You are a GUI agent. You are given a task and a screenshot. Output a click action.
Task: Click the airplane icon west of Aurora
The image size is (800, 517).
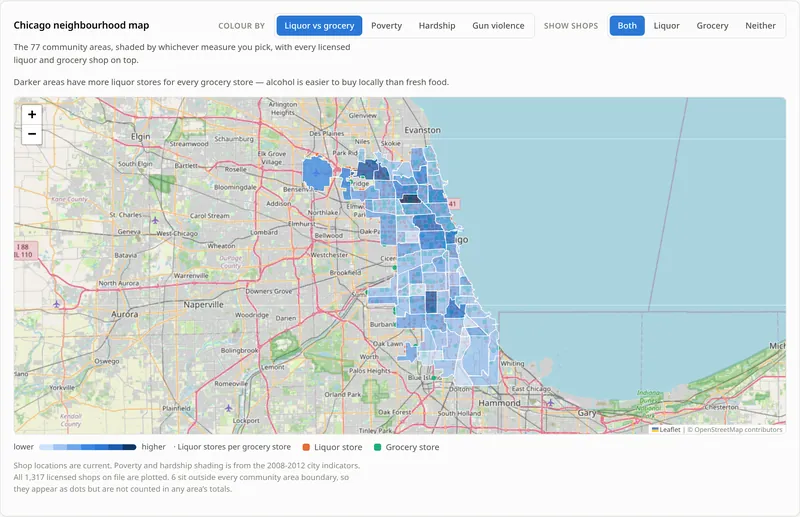tap(57, 304)
